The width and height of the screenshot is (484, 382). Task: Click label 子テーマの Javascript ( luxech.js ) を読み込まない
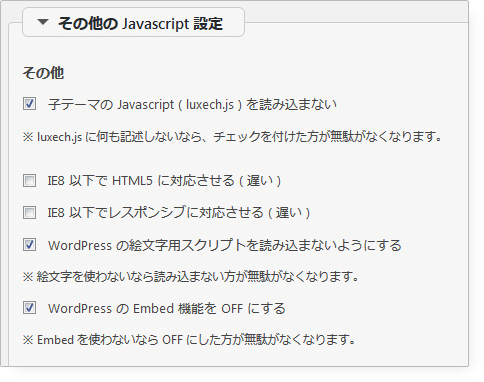pos(192,105)
